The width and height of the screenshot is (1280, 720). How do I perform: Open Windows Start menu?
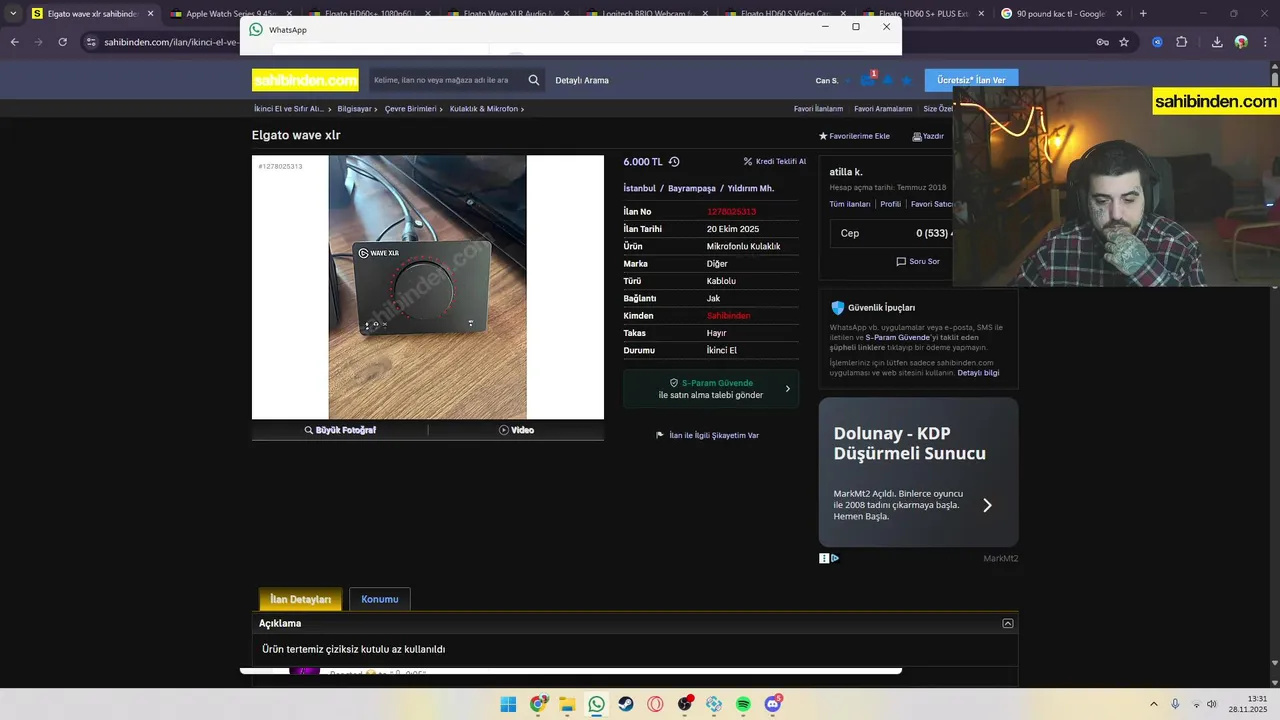coord(508,704)
